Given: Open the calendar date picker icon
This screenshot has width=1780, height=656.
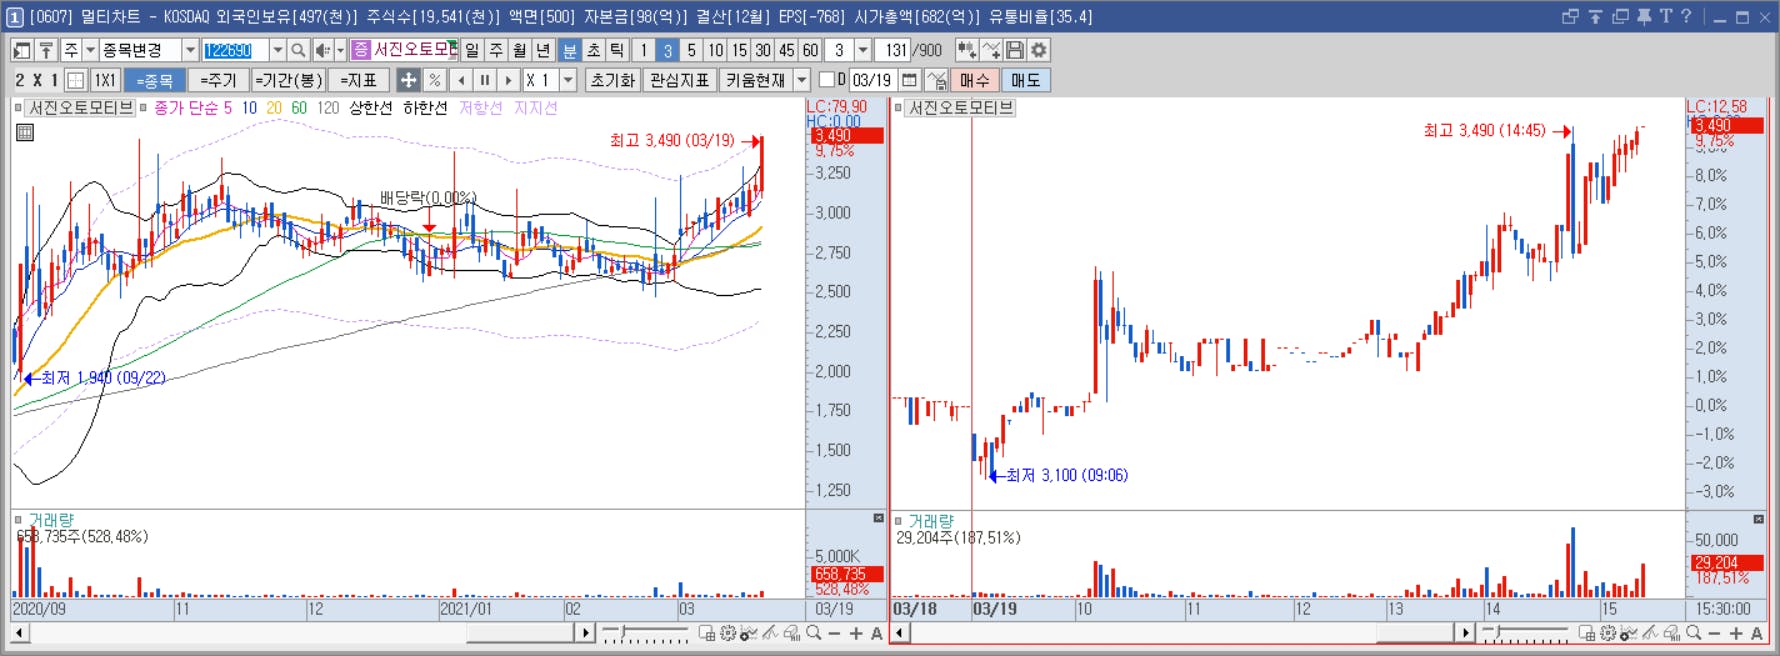Looking at the screenshot, I should (909, 80).
